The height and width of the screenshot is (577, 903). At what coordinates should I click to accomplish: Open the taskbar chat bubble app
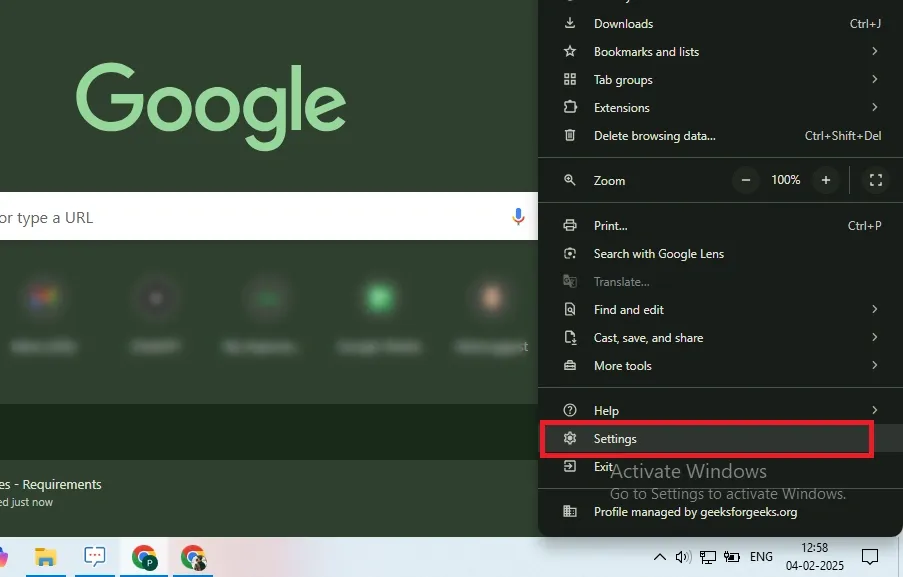[x=94, y=557]
